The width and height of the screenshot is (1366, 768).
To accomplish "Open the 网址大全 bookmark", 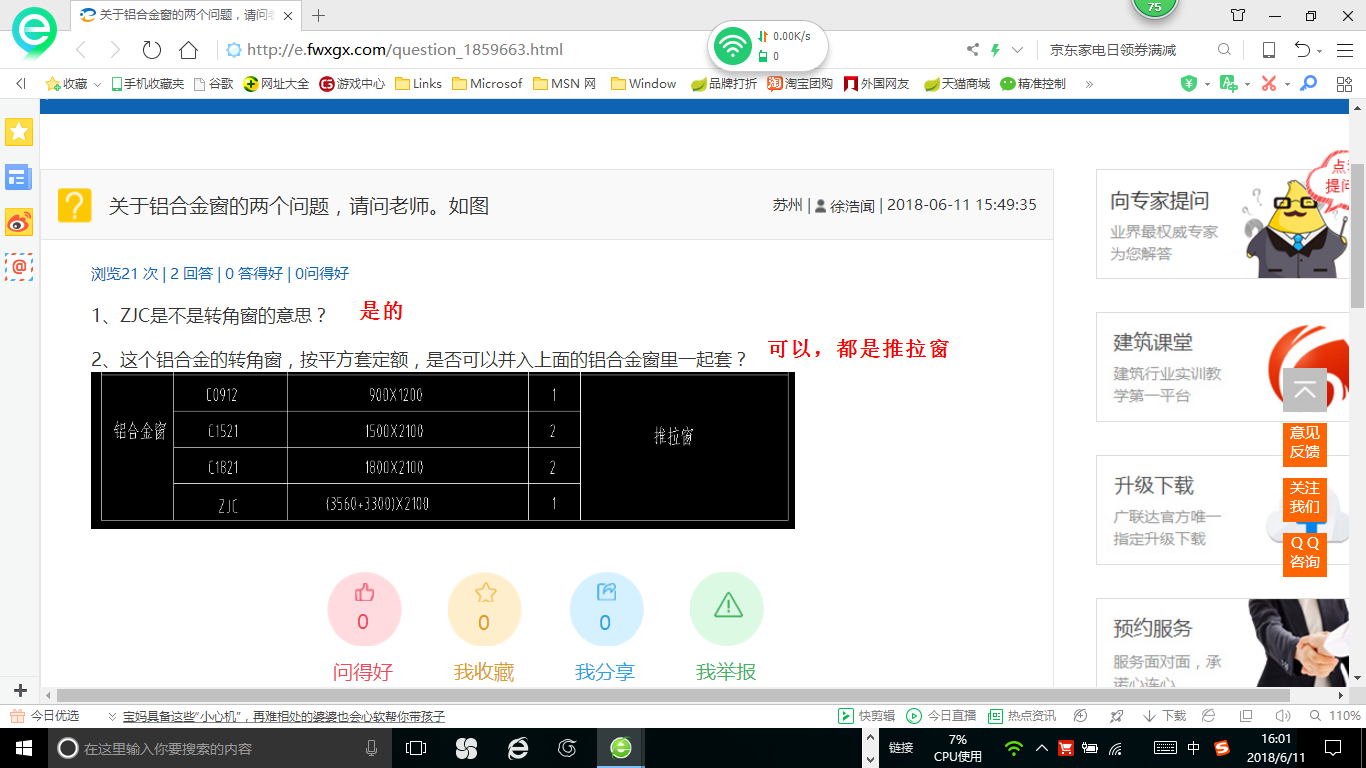I will (277, 84).
